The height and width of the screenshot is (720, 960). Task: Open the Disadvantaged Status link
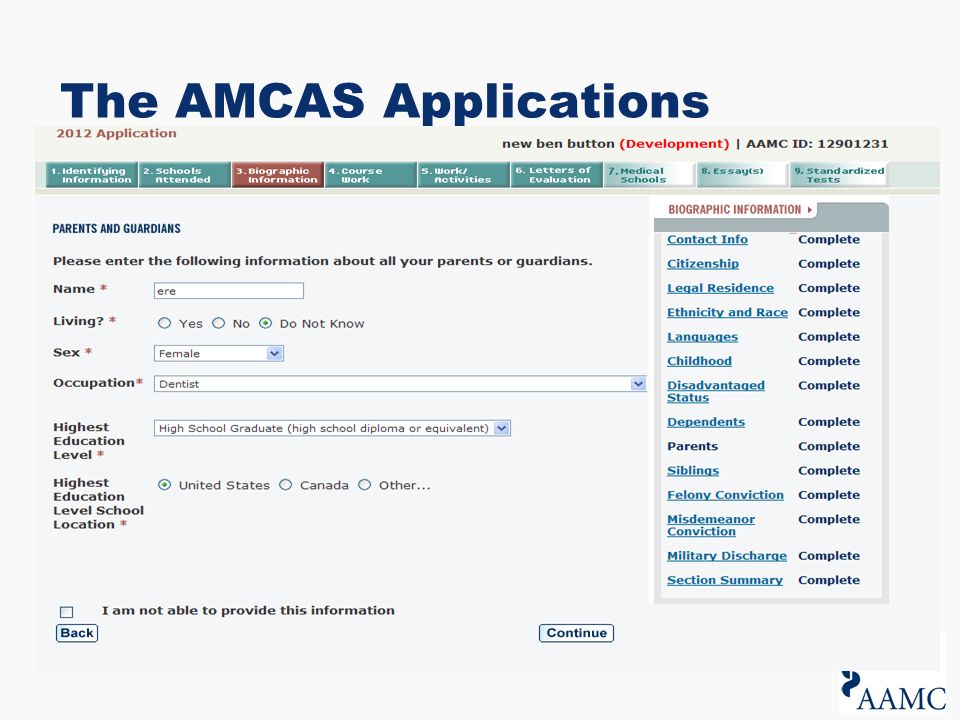click(716, 392)
